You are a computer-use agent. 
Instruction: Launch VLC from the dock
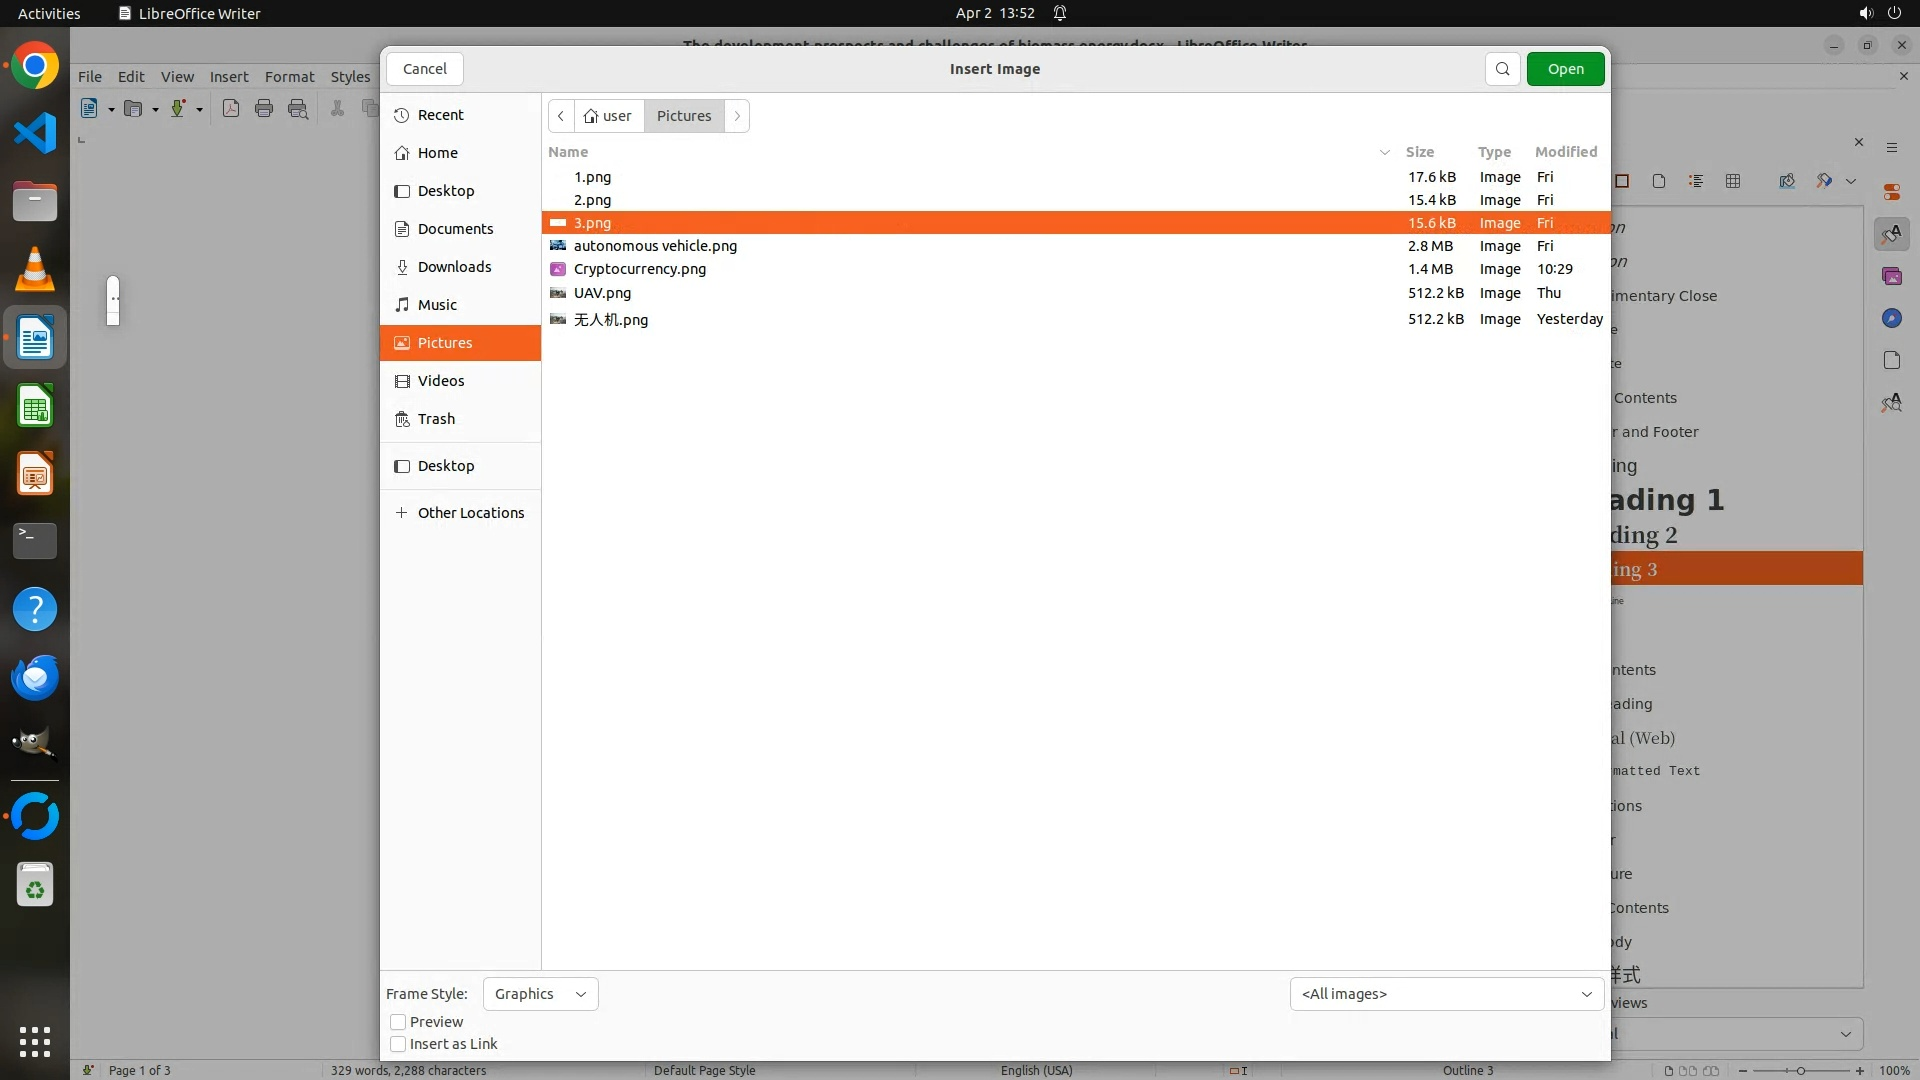pyautogui.click(x=35, y=270)
